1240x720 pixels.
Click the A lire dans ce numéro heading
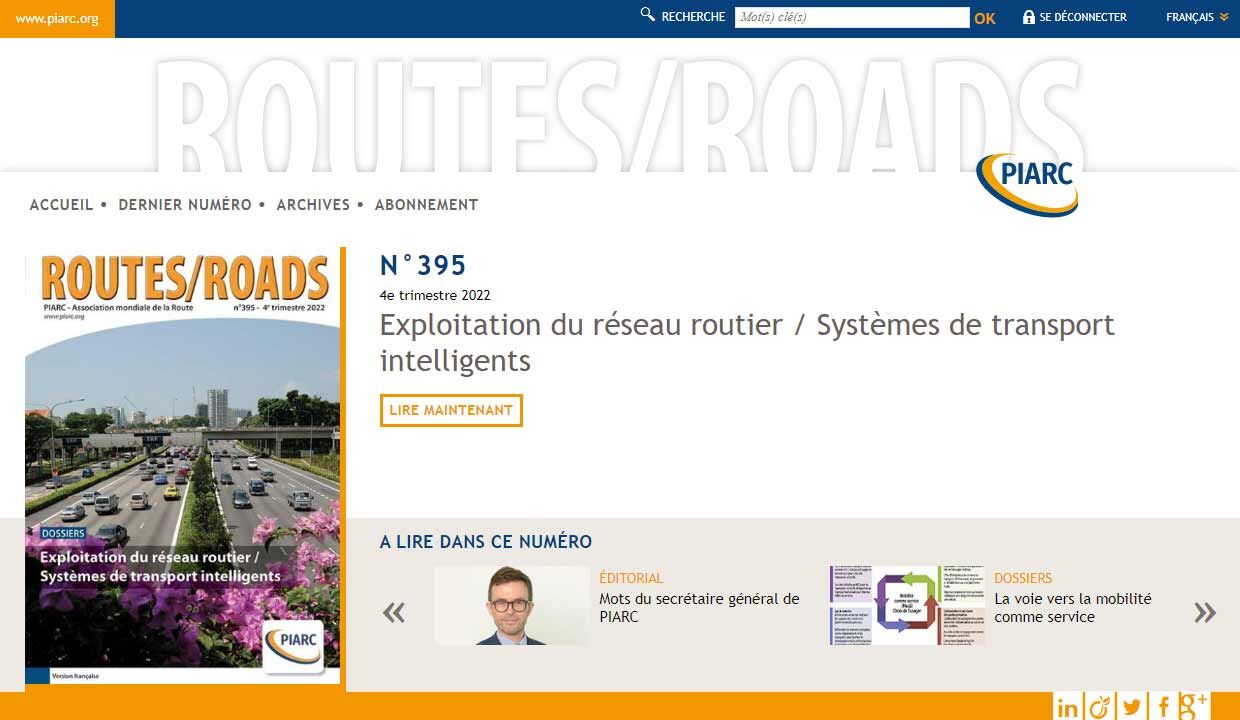click(x=486, y=542)
